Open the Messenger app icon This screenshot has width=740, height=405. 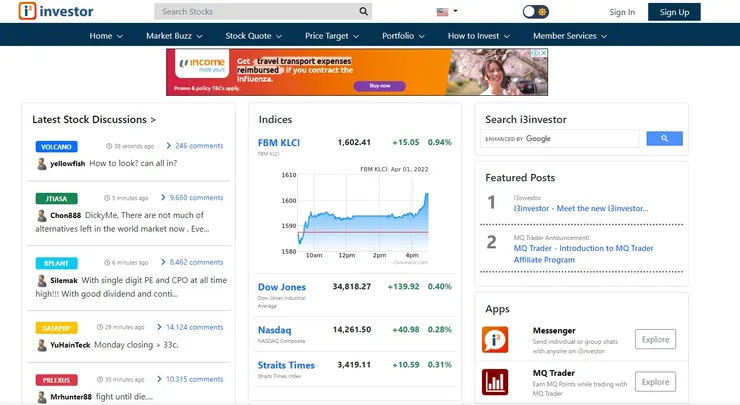[x=495, y=339]
